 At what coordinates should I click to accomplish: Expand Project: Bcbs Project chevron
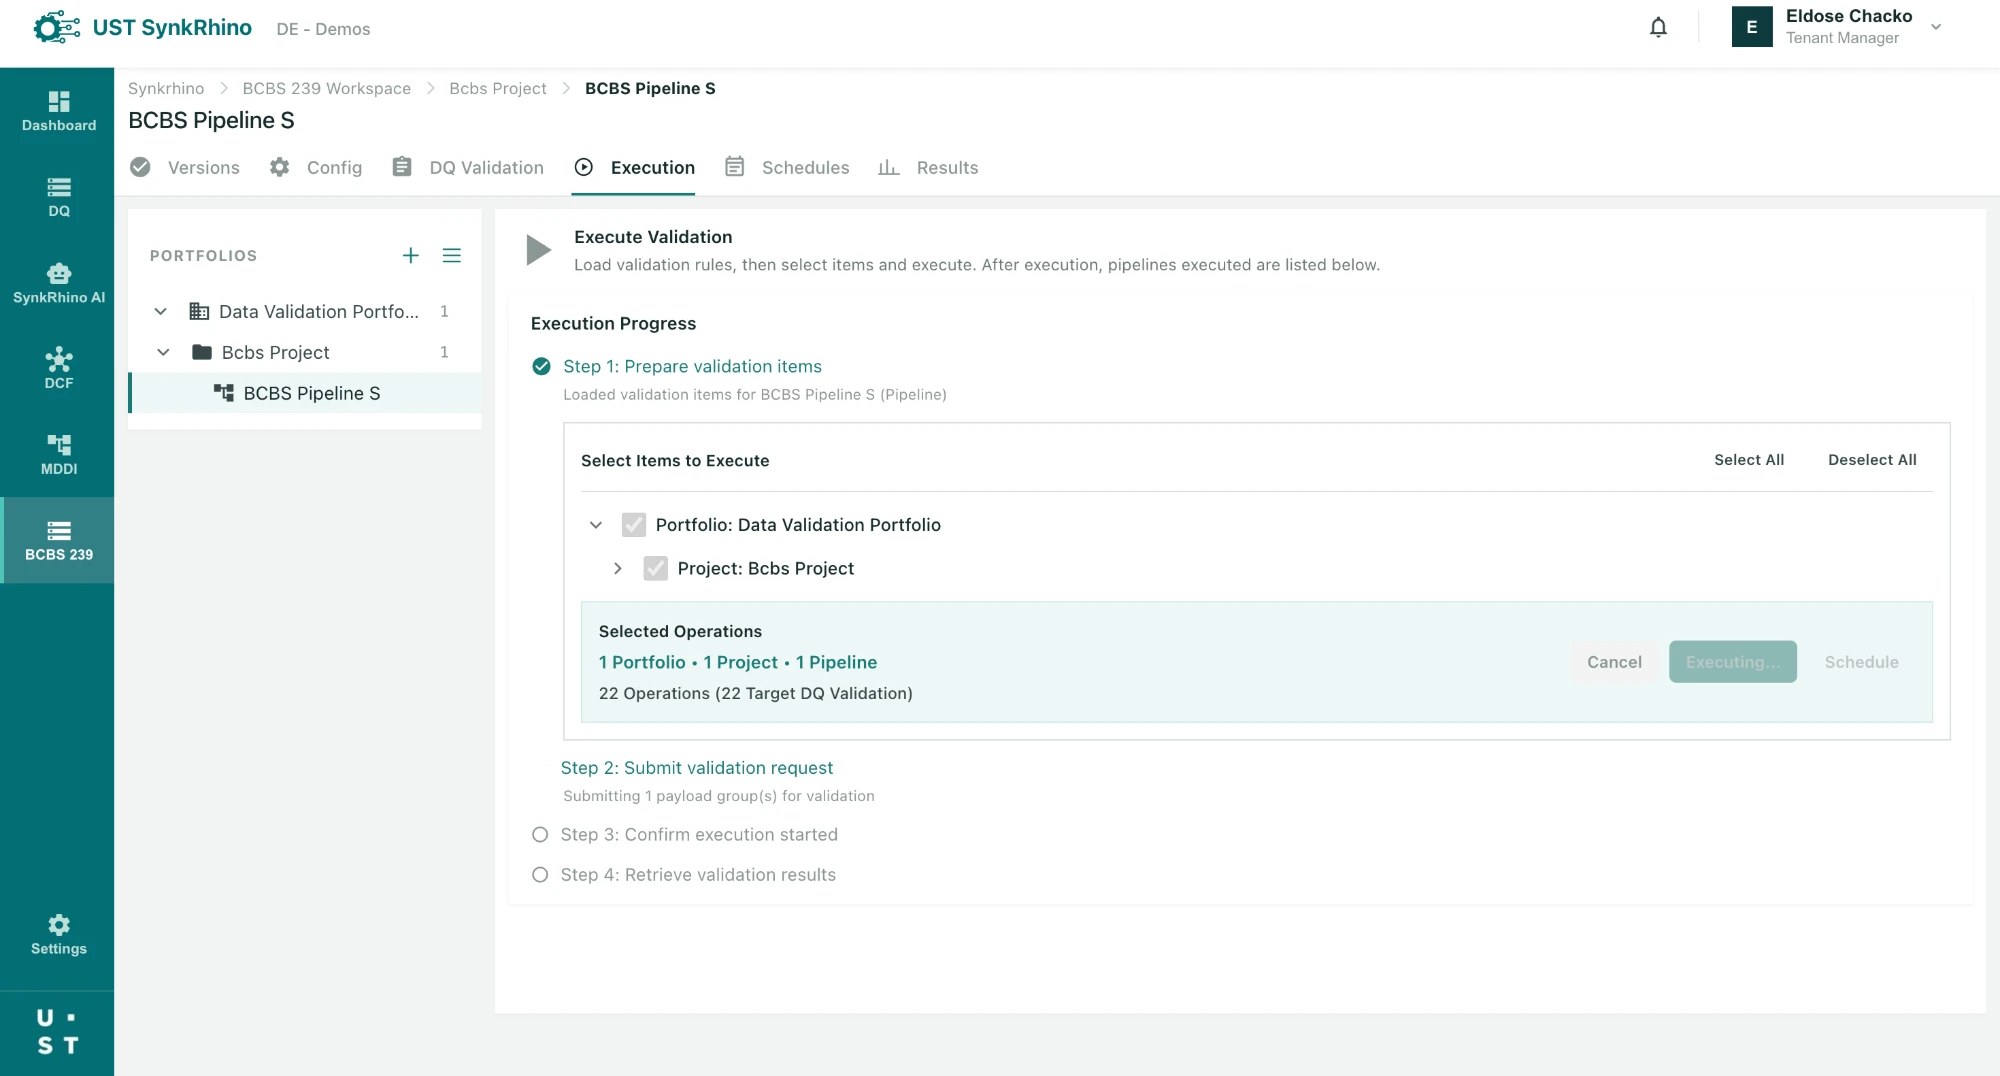pyautogui.click(x=618, y=569)
